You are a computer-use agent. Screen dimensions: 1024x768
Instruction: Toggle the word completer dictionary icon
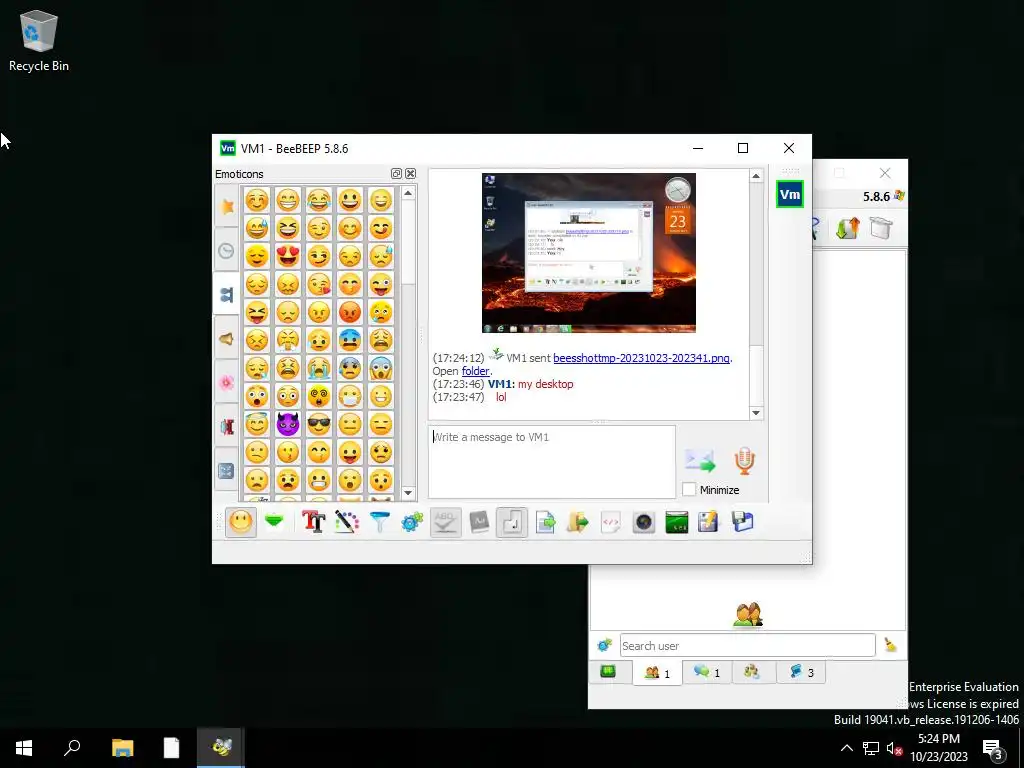[x=479, y=522]
